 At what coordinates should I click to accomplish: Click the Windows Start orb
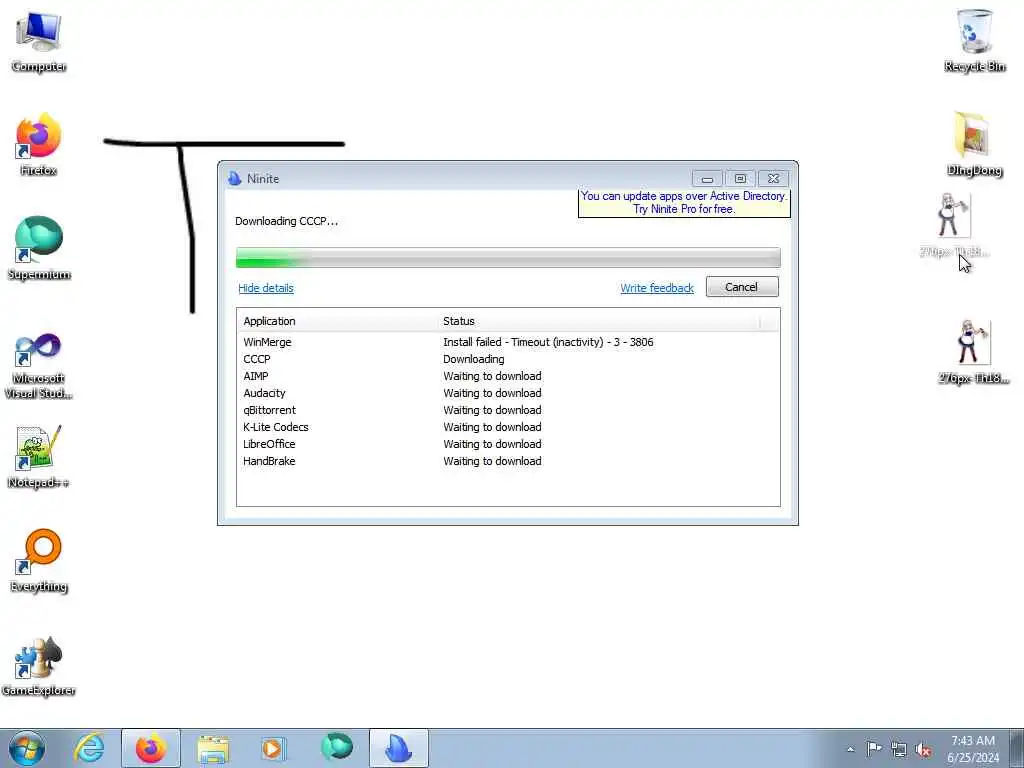tap(27, 748)
